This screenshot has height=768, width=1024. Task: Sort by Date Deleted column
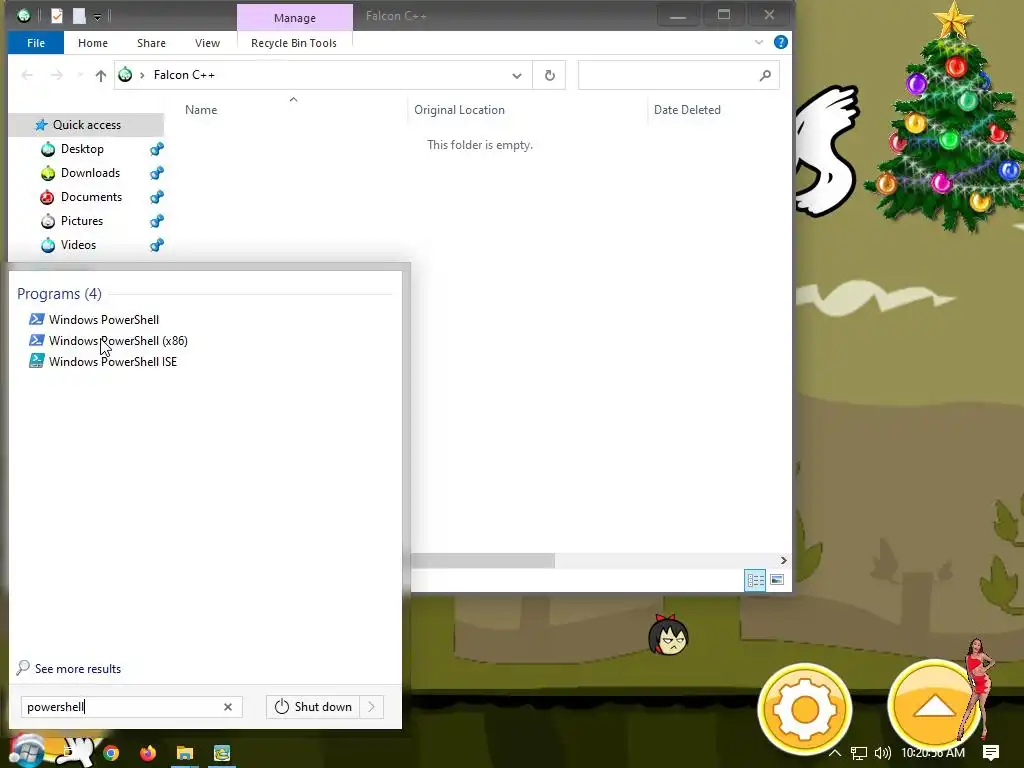pos(687,110)
